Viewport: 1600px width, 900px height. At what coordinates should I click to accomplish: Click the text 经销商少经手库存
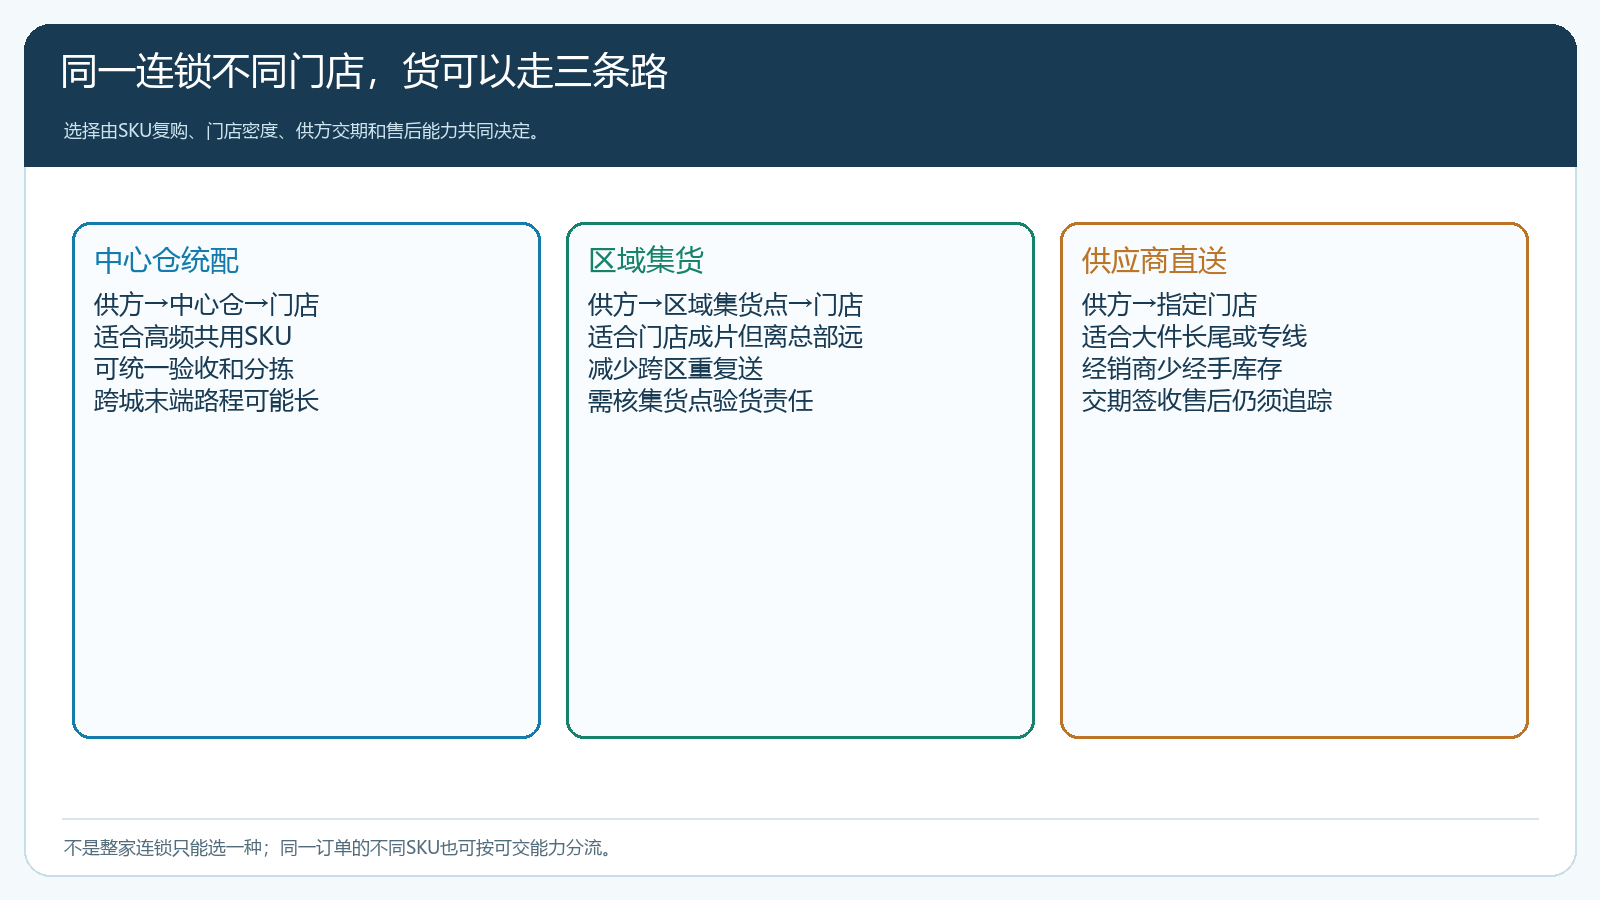[1181, 368]
